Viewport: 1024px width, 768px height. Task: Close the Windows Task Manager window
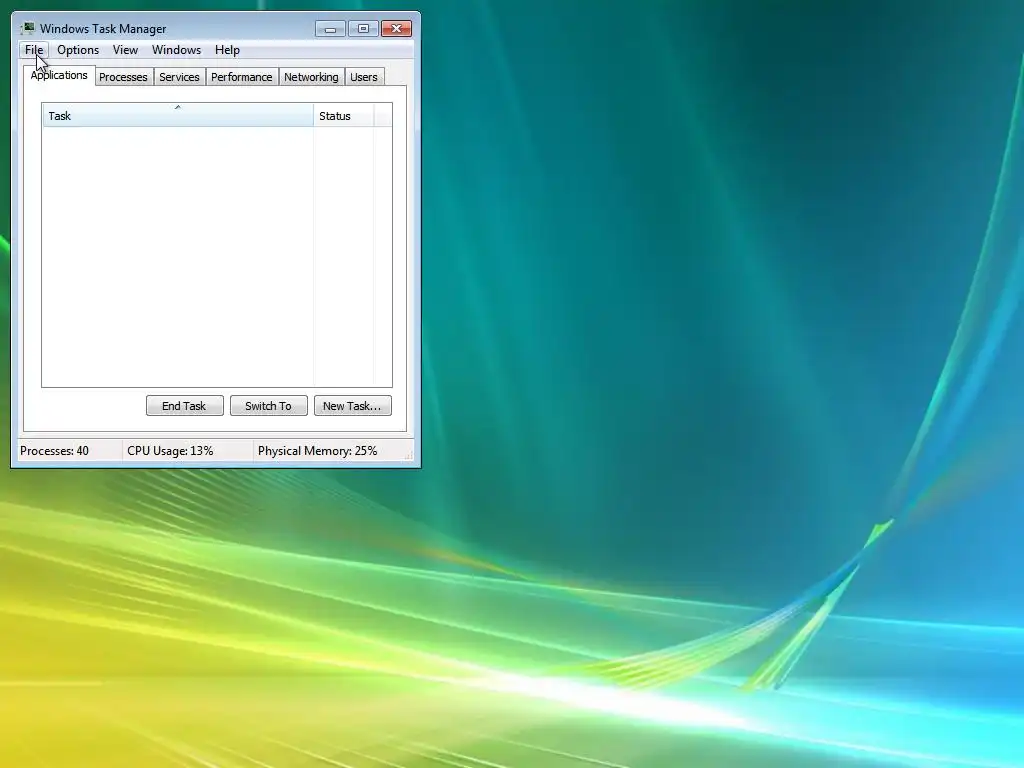point(396,29)
